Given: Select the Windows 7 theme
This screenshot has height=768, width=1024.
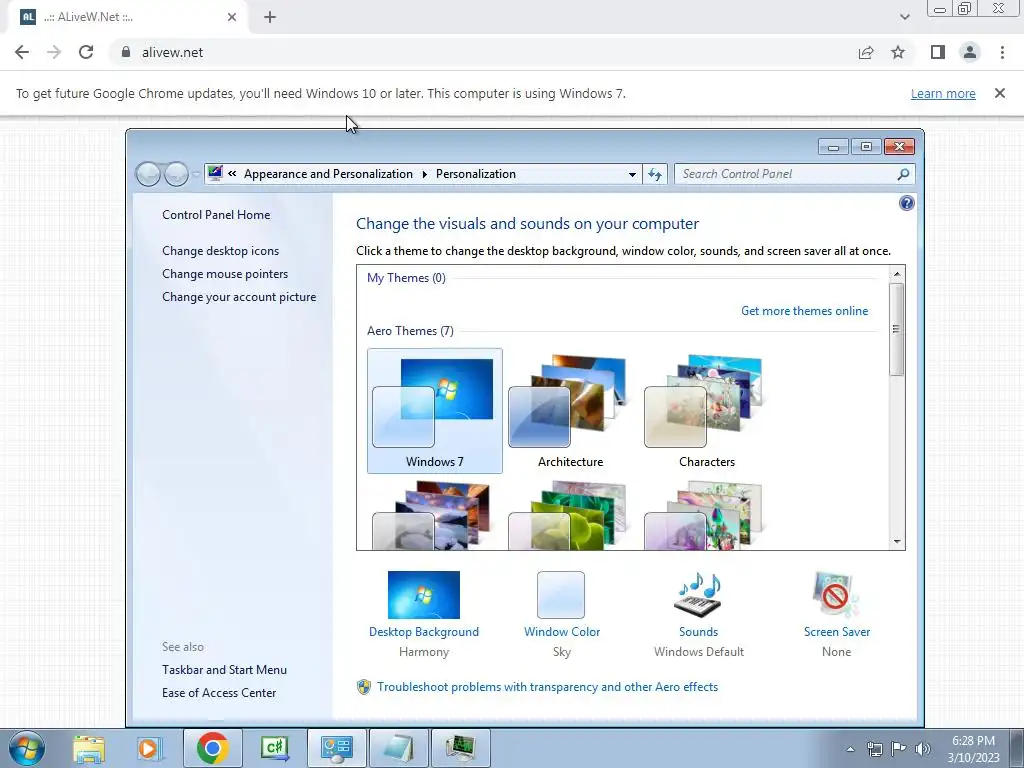Looking at the screenshot, I should 434,411.
